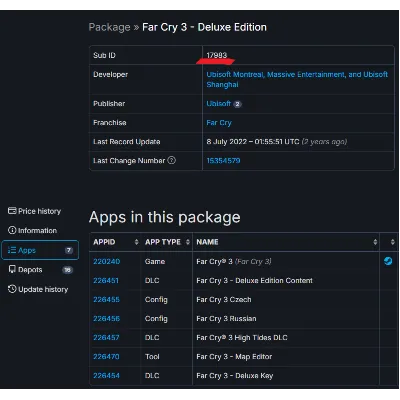The height and width of the screenshot is (400, 400).
Task: Click Far Cry 3 Czech name
Action: point(224,299)
